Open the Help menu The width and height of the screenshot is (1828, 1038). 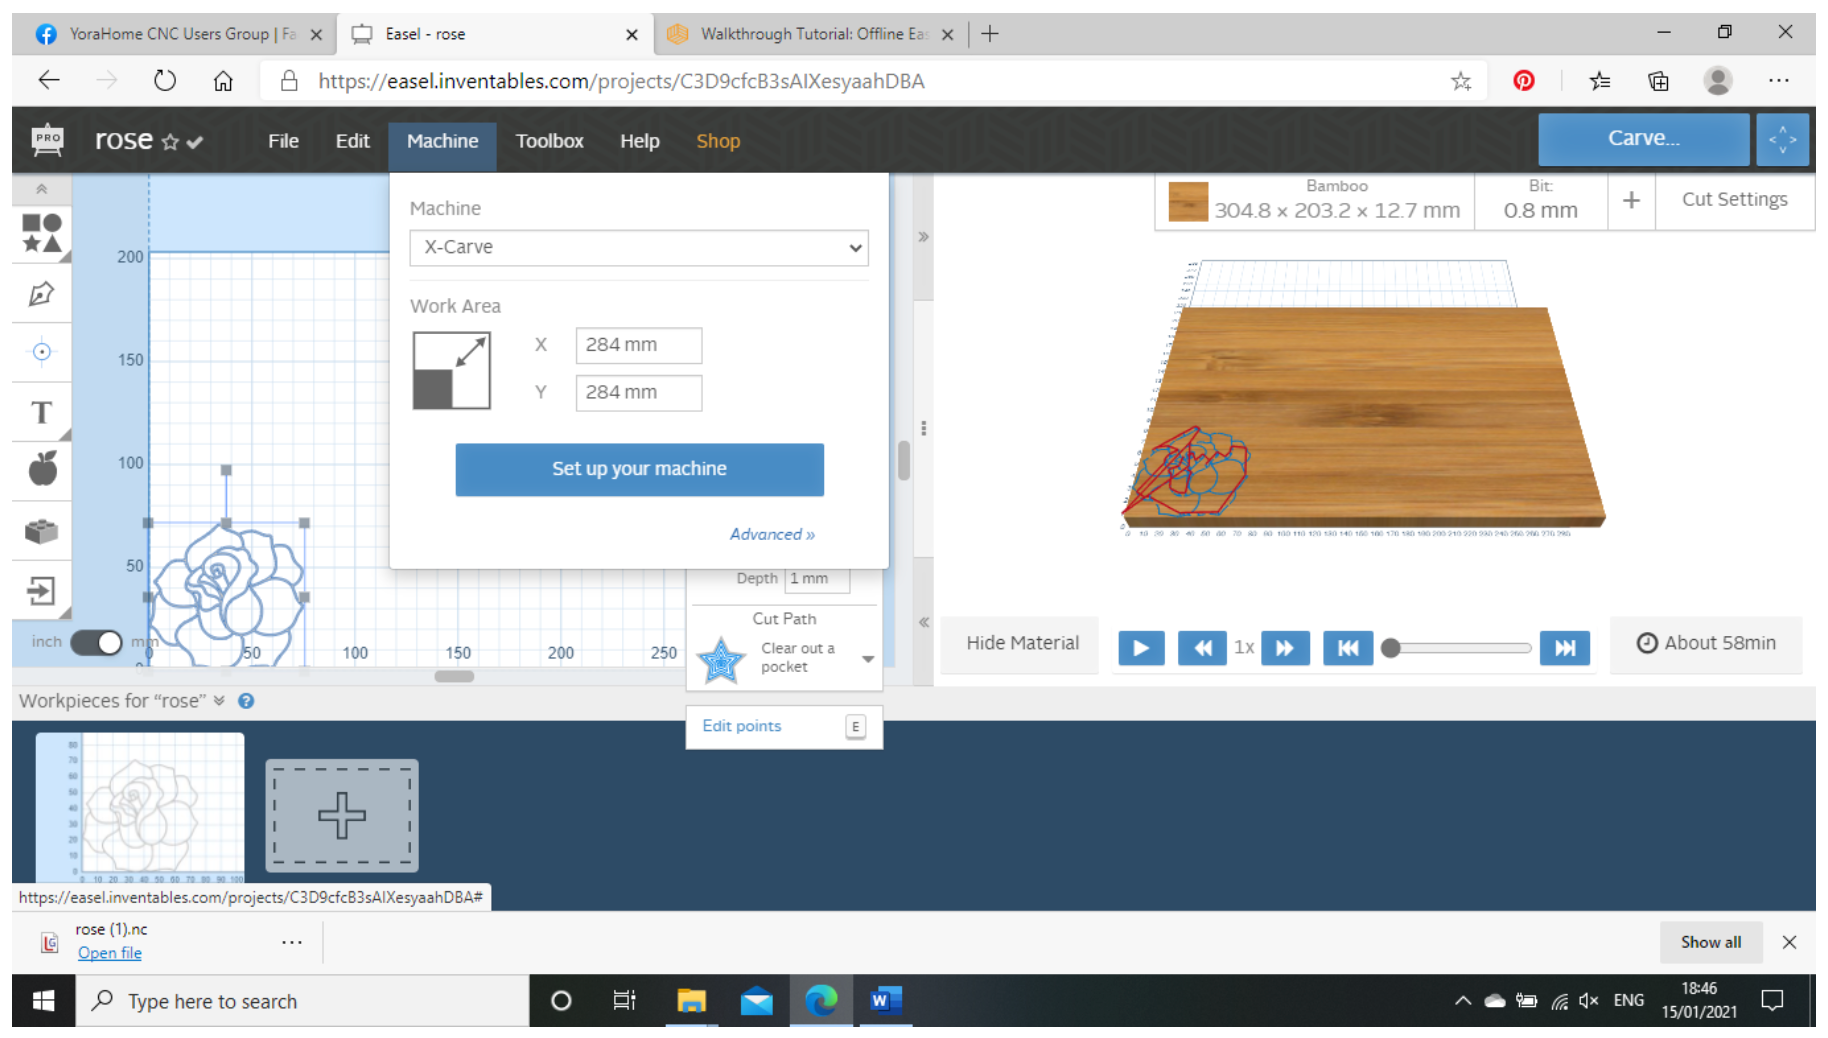(639, 141)
